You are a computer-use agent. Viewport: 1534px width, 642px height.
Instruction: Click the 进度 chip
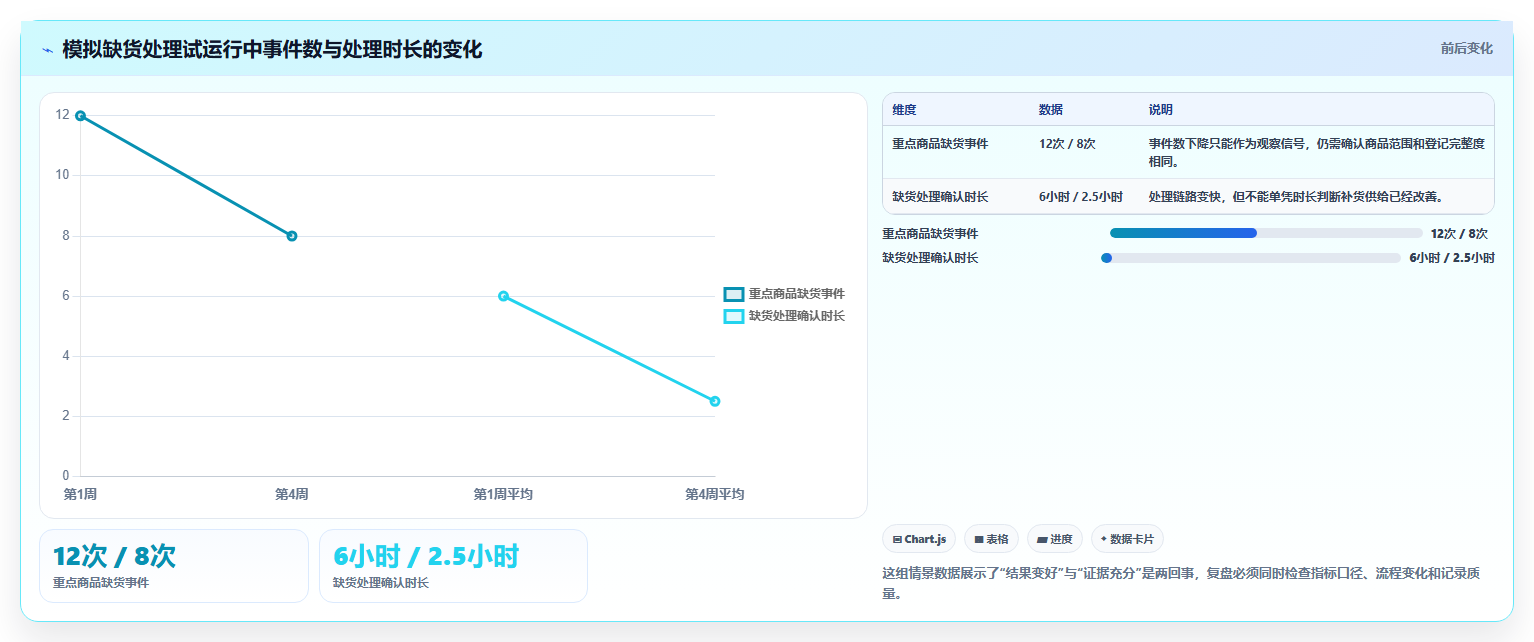(x=1055, y=539)
